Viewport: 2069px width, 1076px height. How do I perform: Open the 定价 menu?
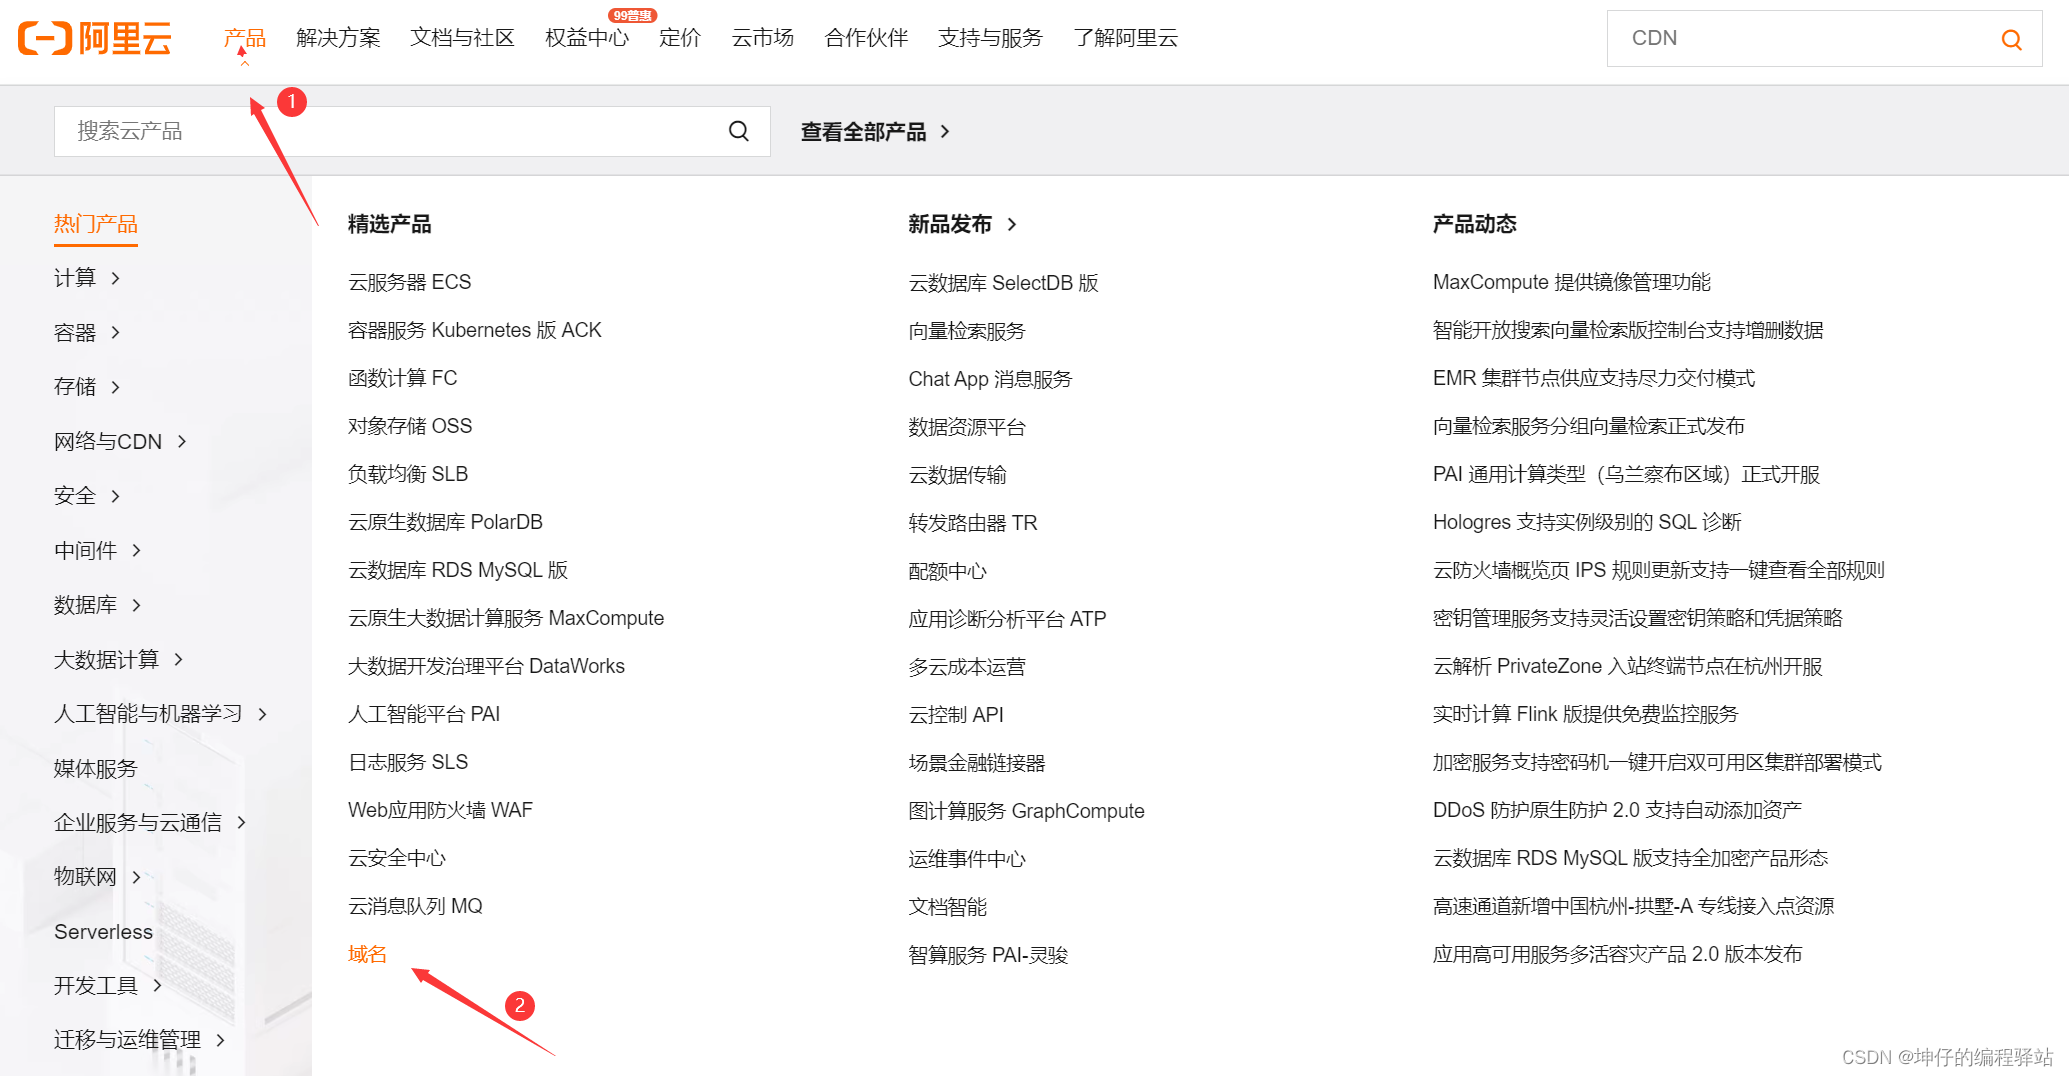pyautogui.click(x=680, y=38)
